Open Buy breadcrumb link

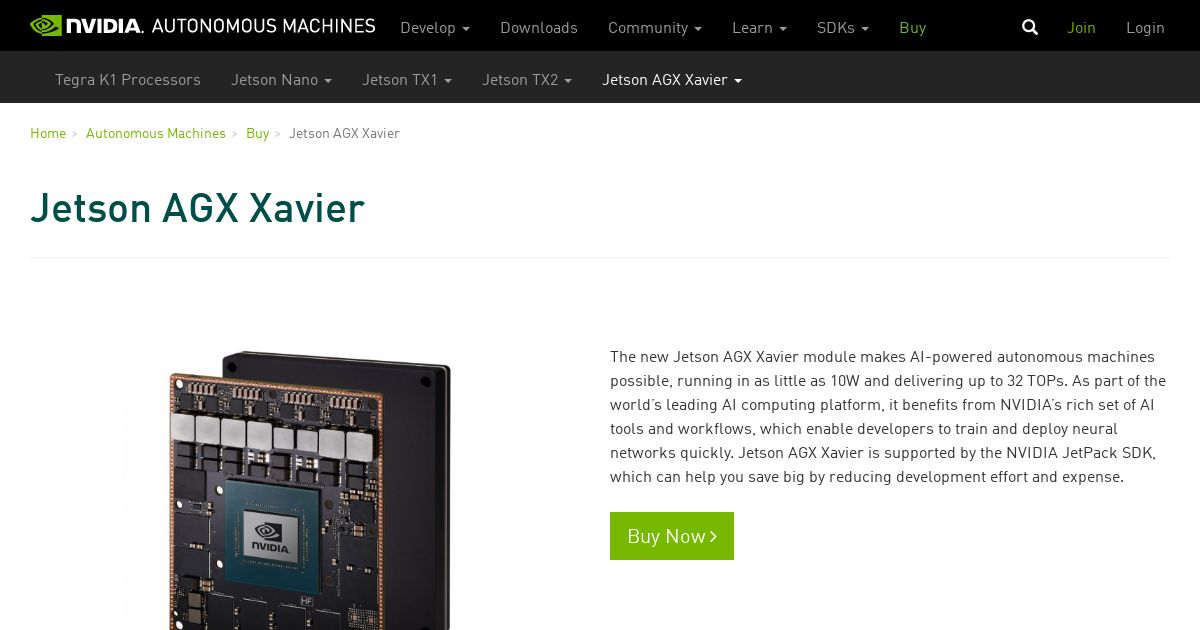coord(257,133)
